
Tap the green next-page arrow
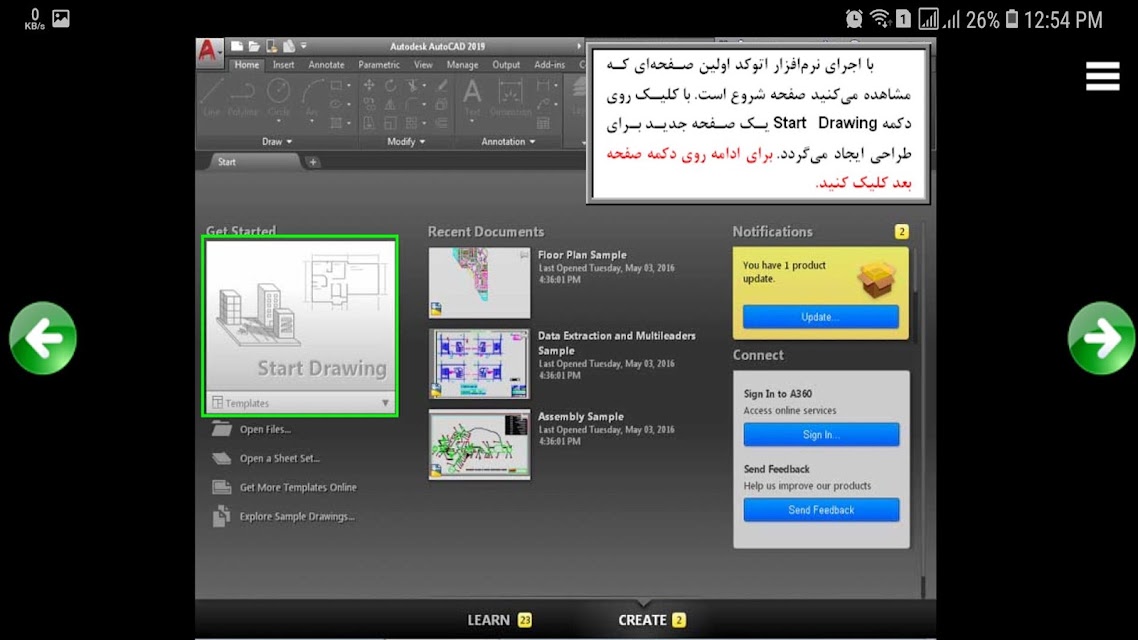1101,338
